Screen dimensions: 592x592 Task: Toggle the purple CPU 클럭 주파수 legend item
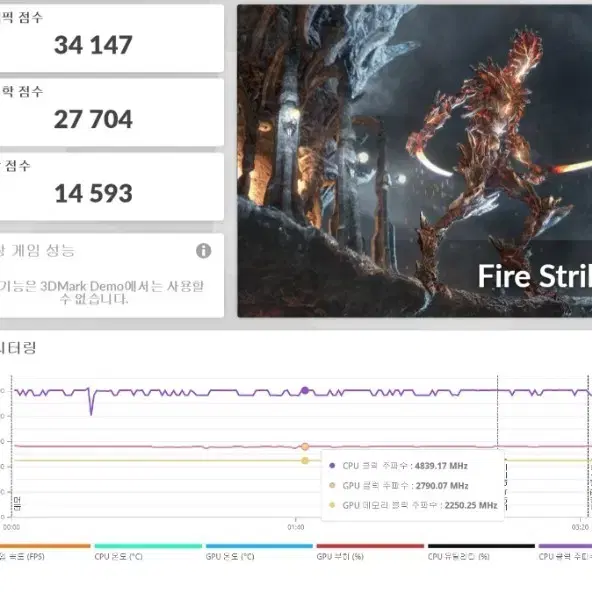click(x=565, y=552)
